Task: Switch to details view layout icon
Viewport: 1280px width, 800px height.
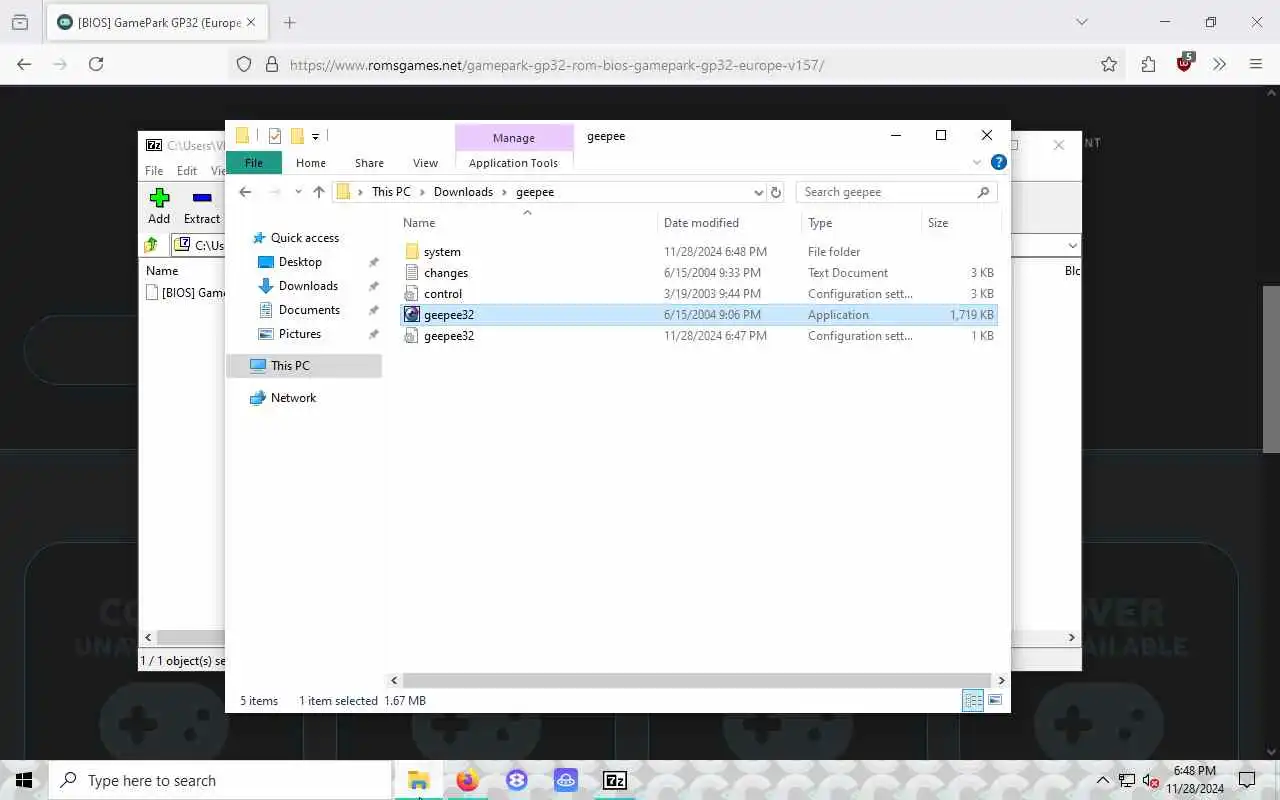Action: [x=972, y=700]
